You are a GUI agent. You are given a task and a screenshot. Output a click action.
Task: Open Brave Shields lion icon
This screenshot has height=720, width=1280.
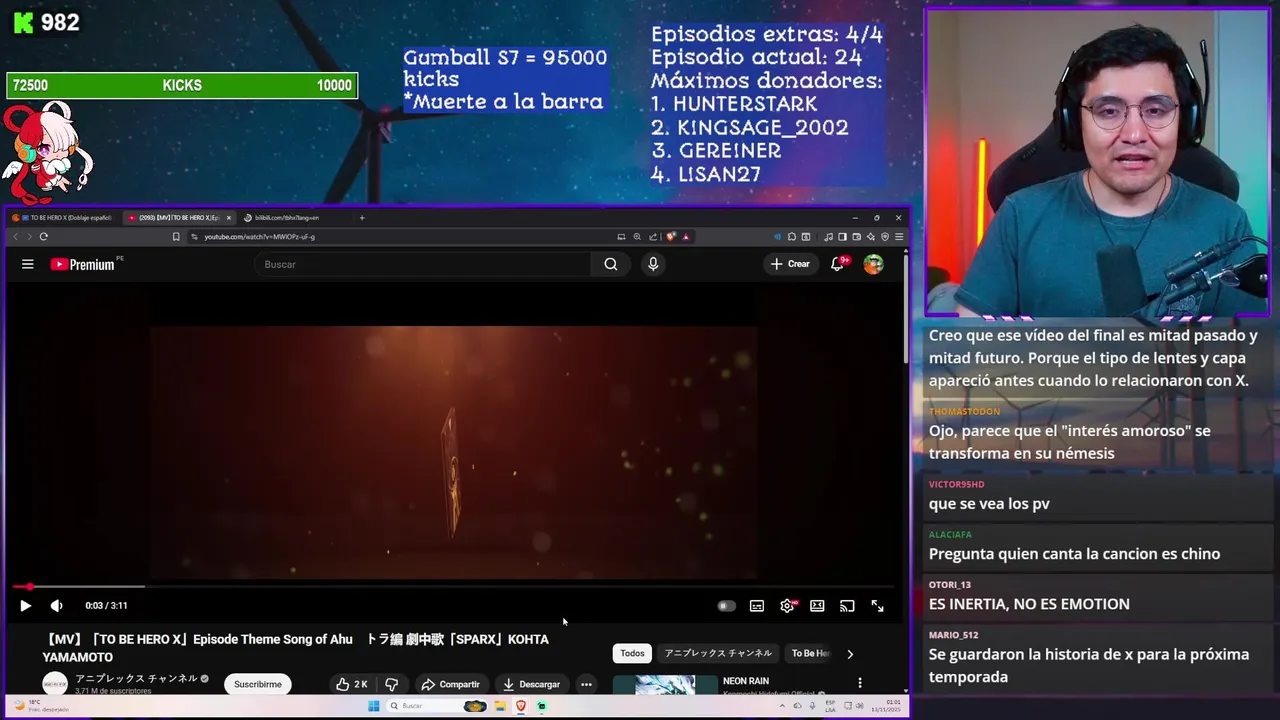[x=671, y=237]
